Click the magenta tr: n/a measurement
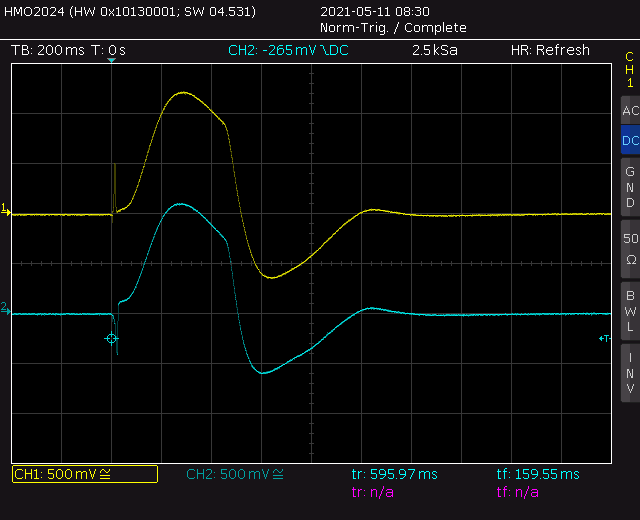The image size is (640, 520). 373,492
